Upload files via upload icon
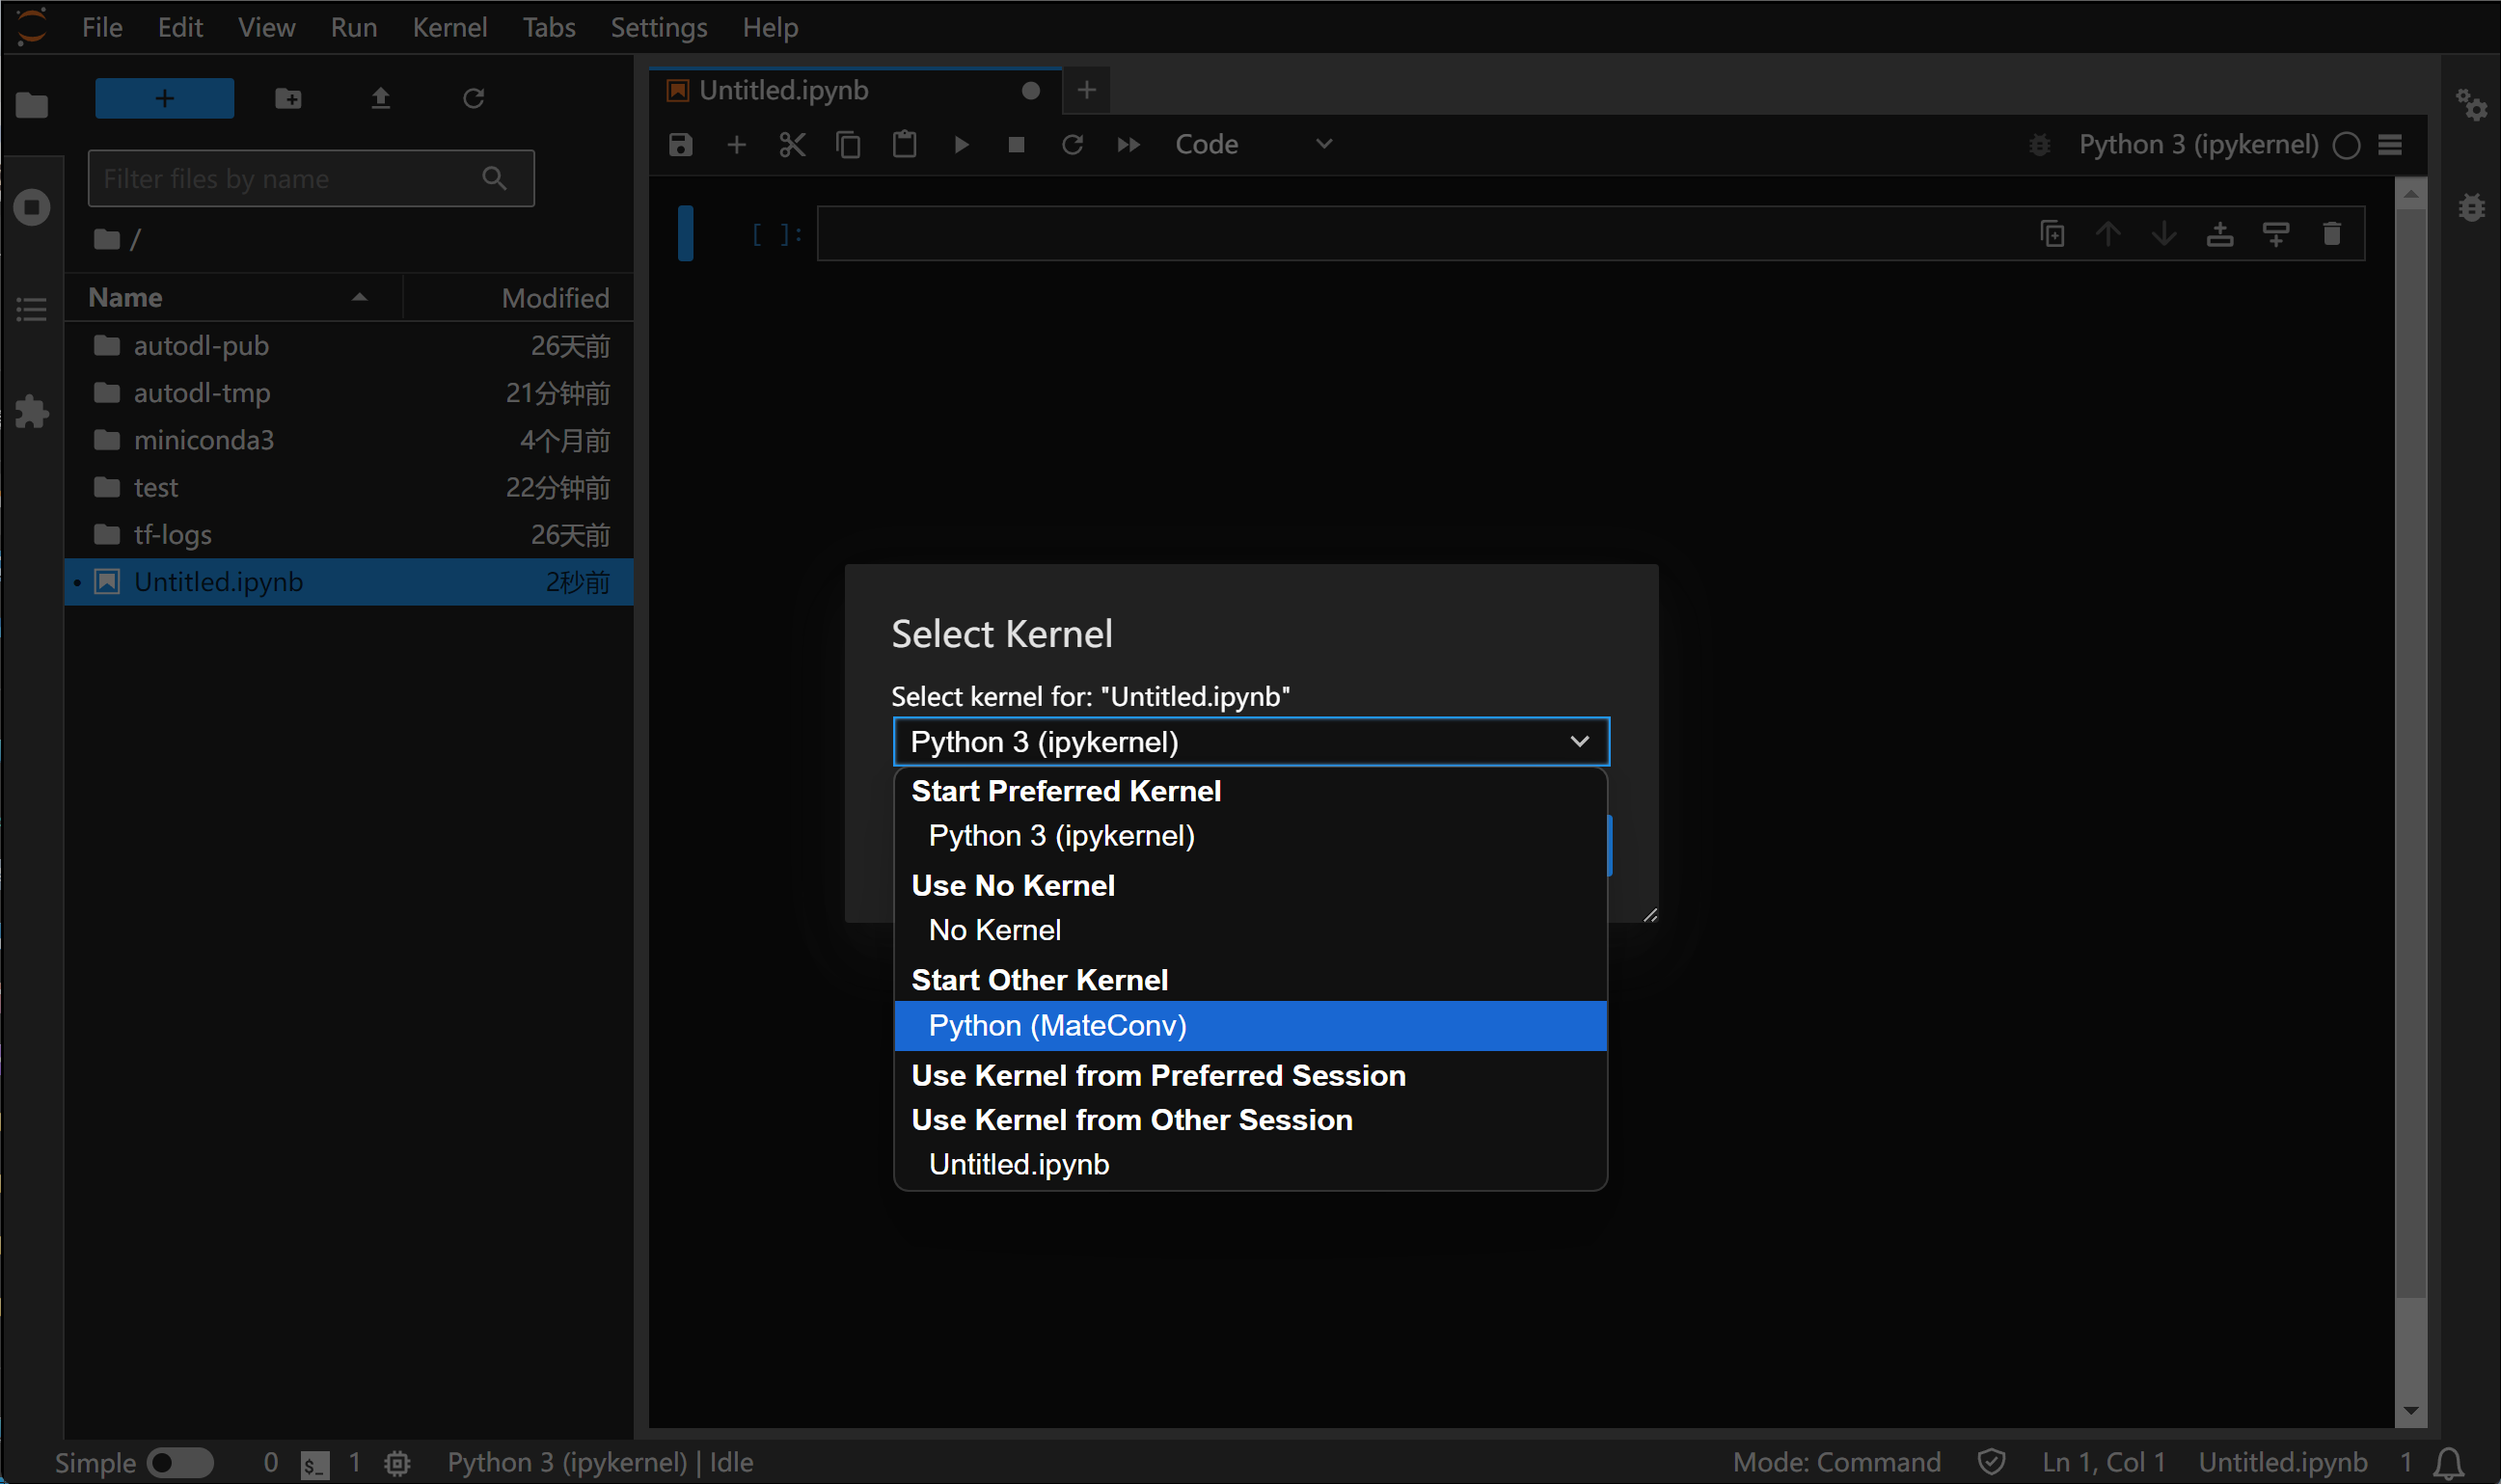 pyautogui.click(x=381, y=98)
